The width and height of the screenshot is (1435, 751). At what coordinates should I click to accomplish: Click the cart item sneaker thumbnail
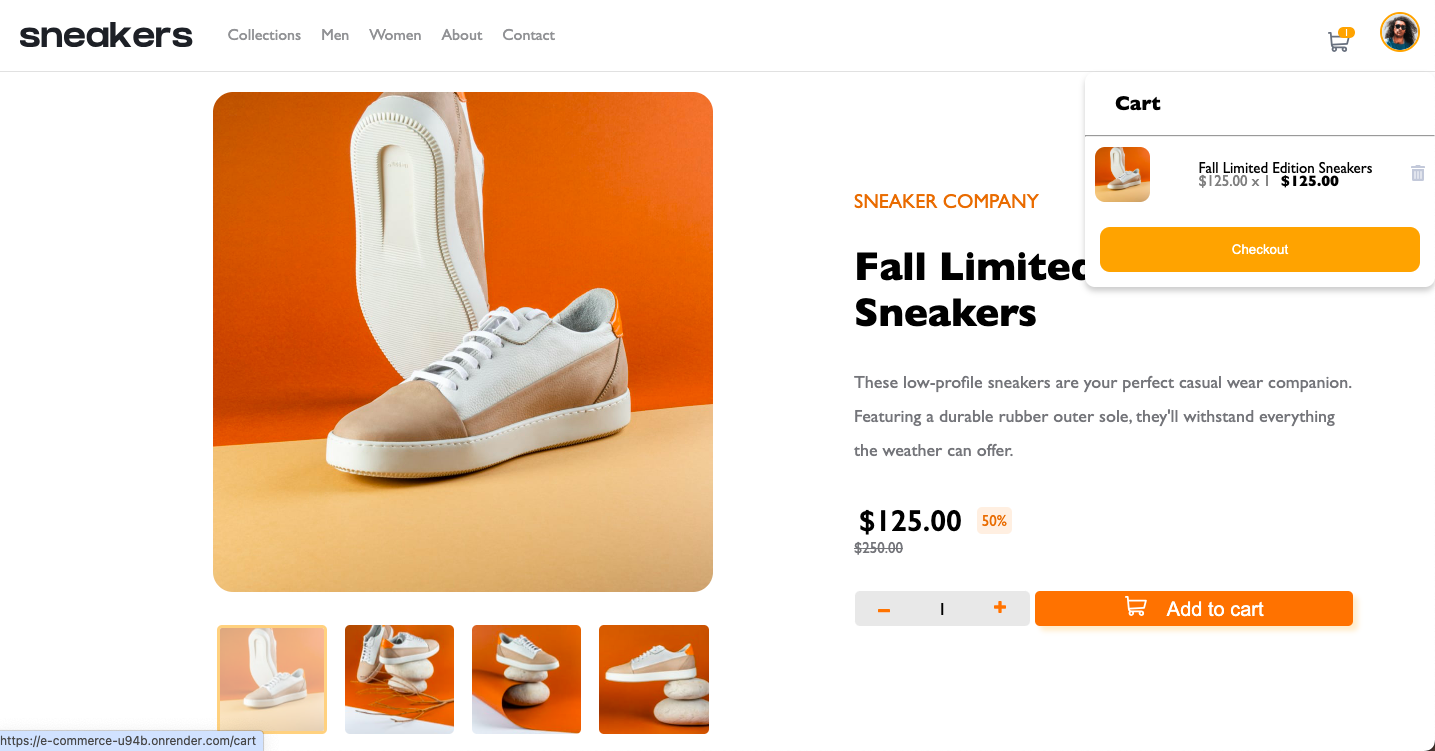1122,174
